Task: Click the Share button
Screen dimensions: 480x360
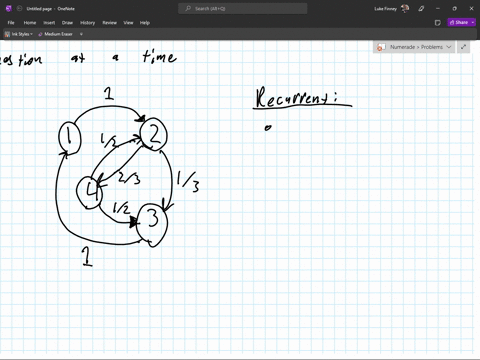Action: tap(459, 22)
